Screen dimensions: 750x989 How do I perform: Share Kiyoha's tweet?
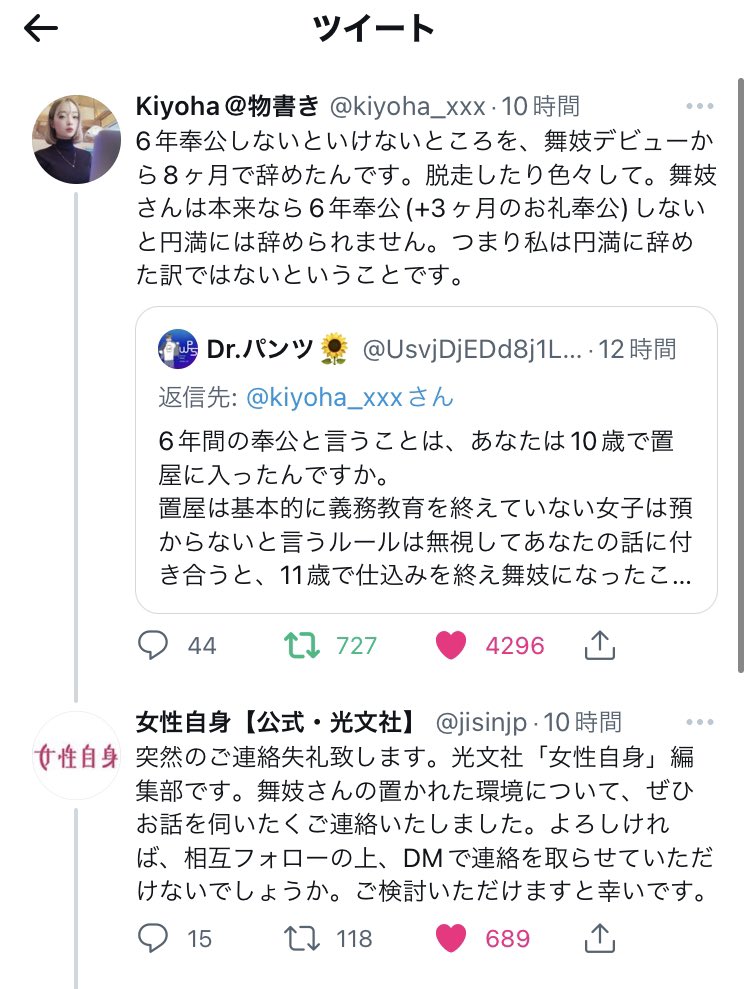(x=598, y=646)
